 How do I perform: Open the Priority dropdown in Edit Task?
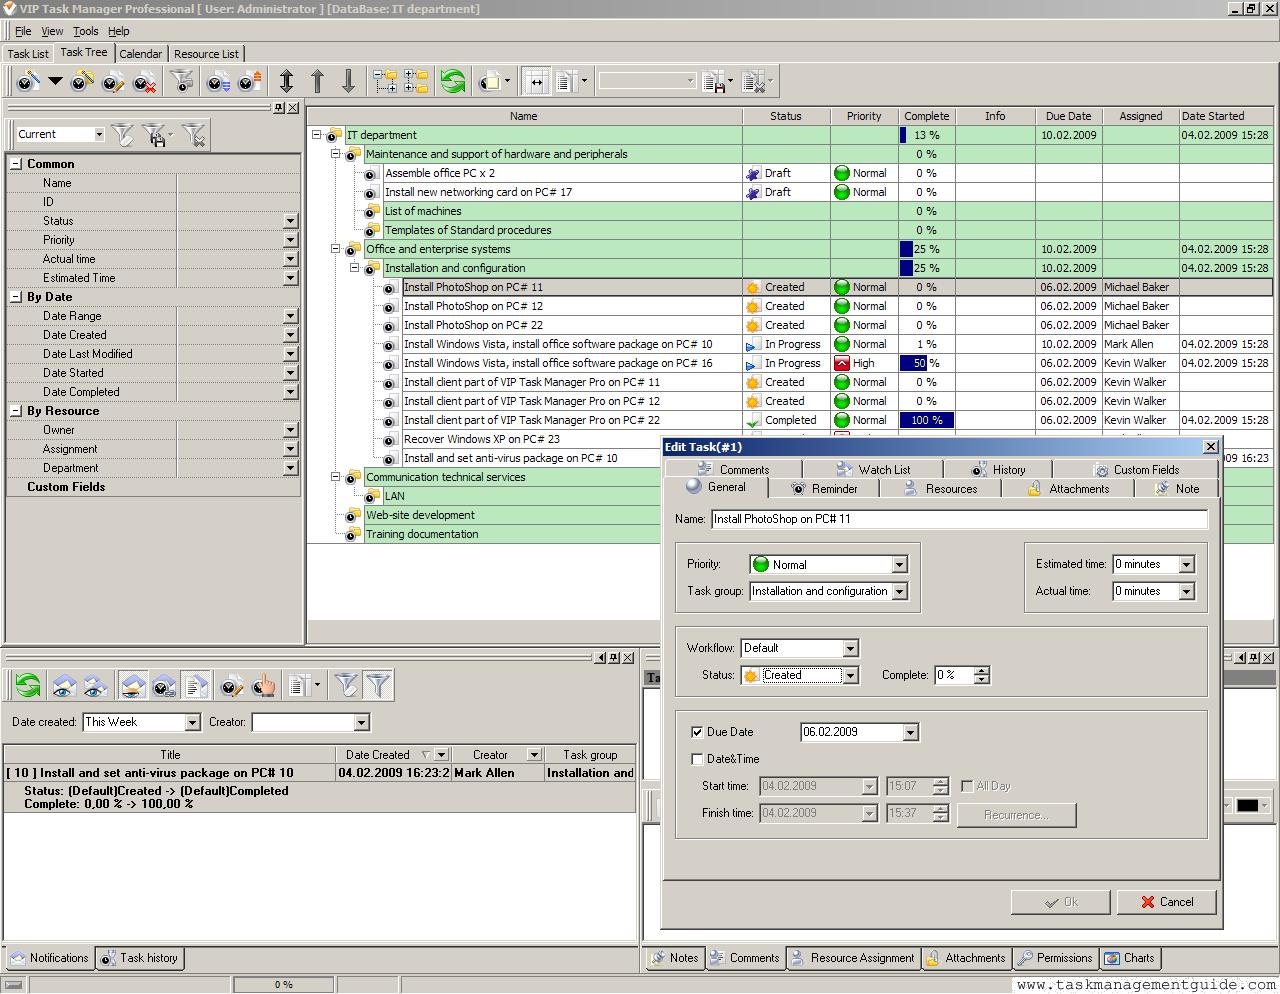point(899,565)
